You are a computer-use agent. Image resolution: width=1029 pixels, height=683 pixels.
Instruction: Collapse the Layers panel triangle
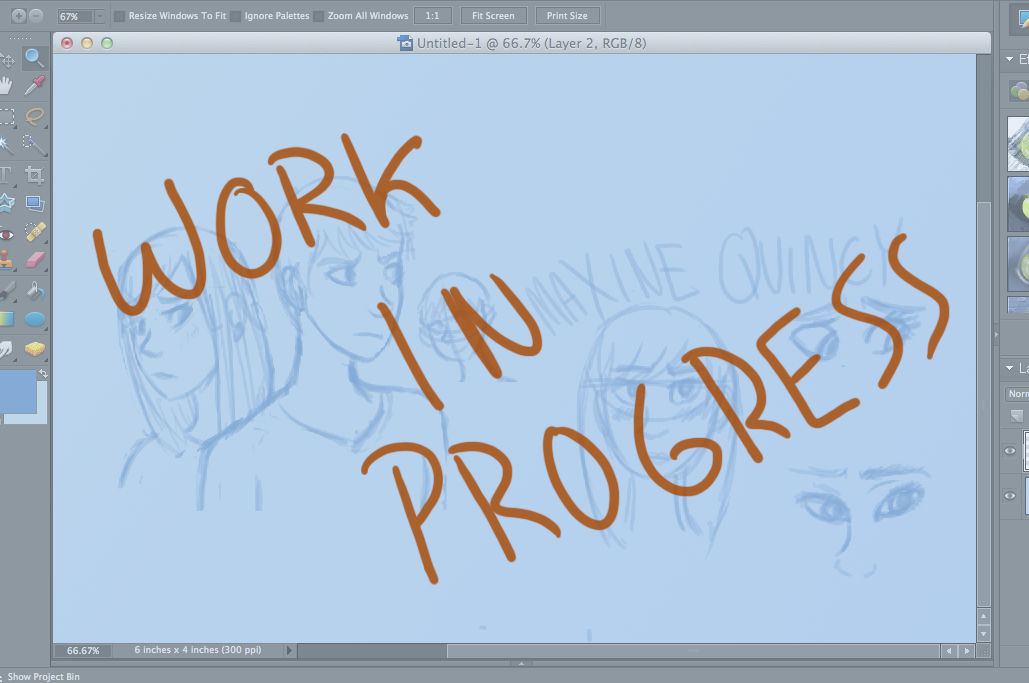tap(1010, 368)
